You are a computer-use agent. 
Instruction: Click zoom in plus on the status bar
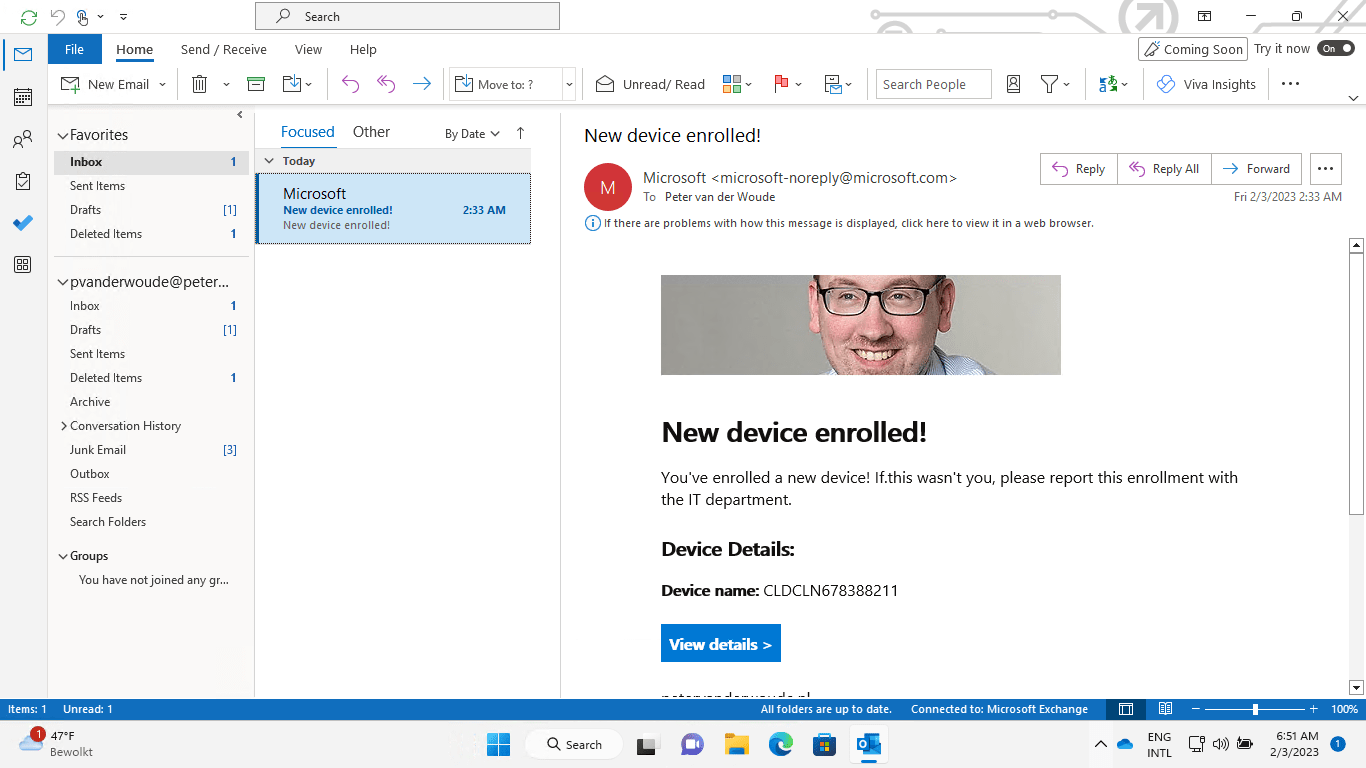[1313, 709]
